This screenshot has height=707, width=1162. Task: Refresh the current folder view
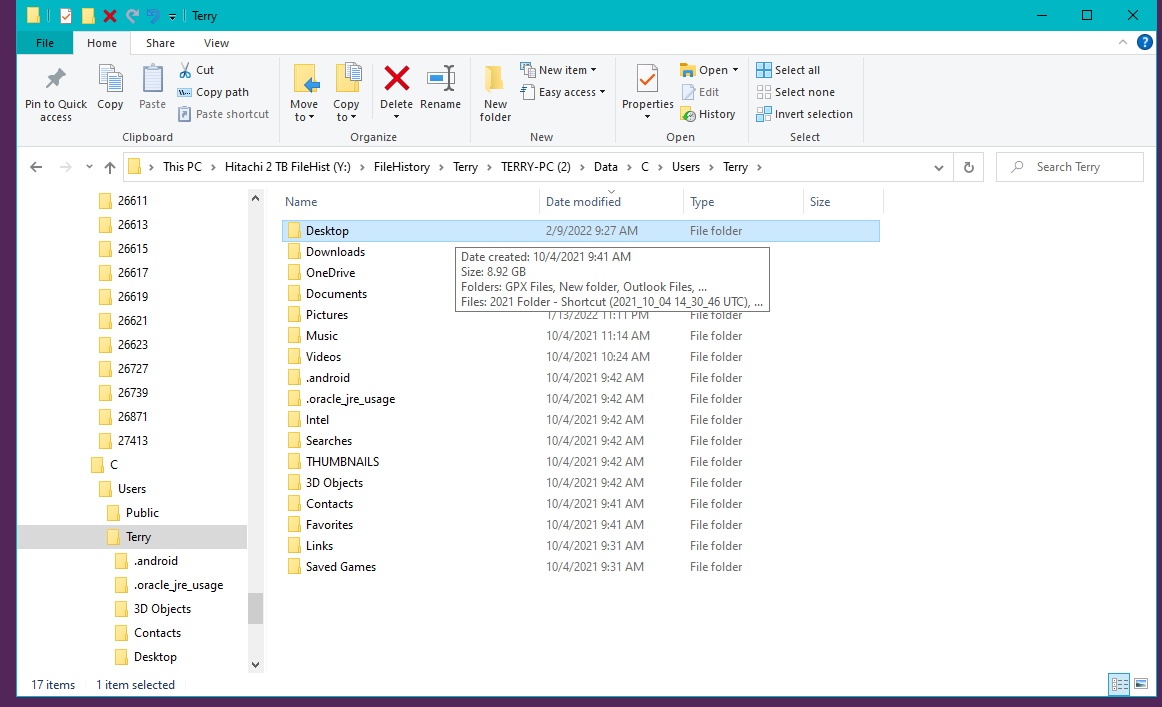[969, 167]
